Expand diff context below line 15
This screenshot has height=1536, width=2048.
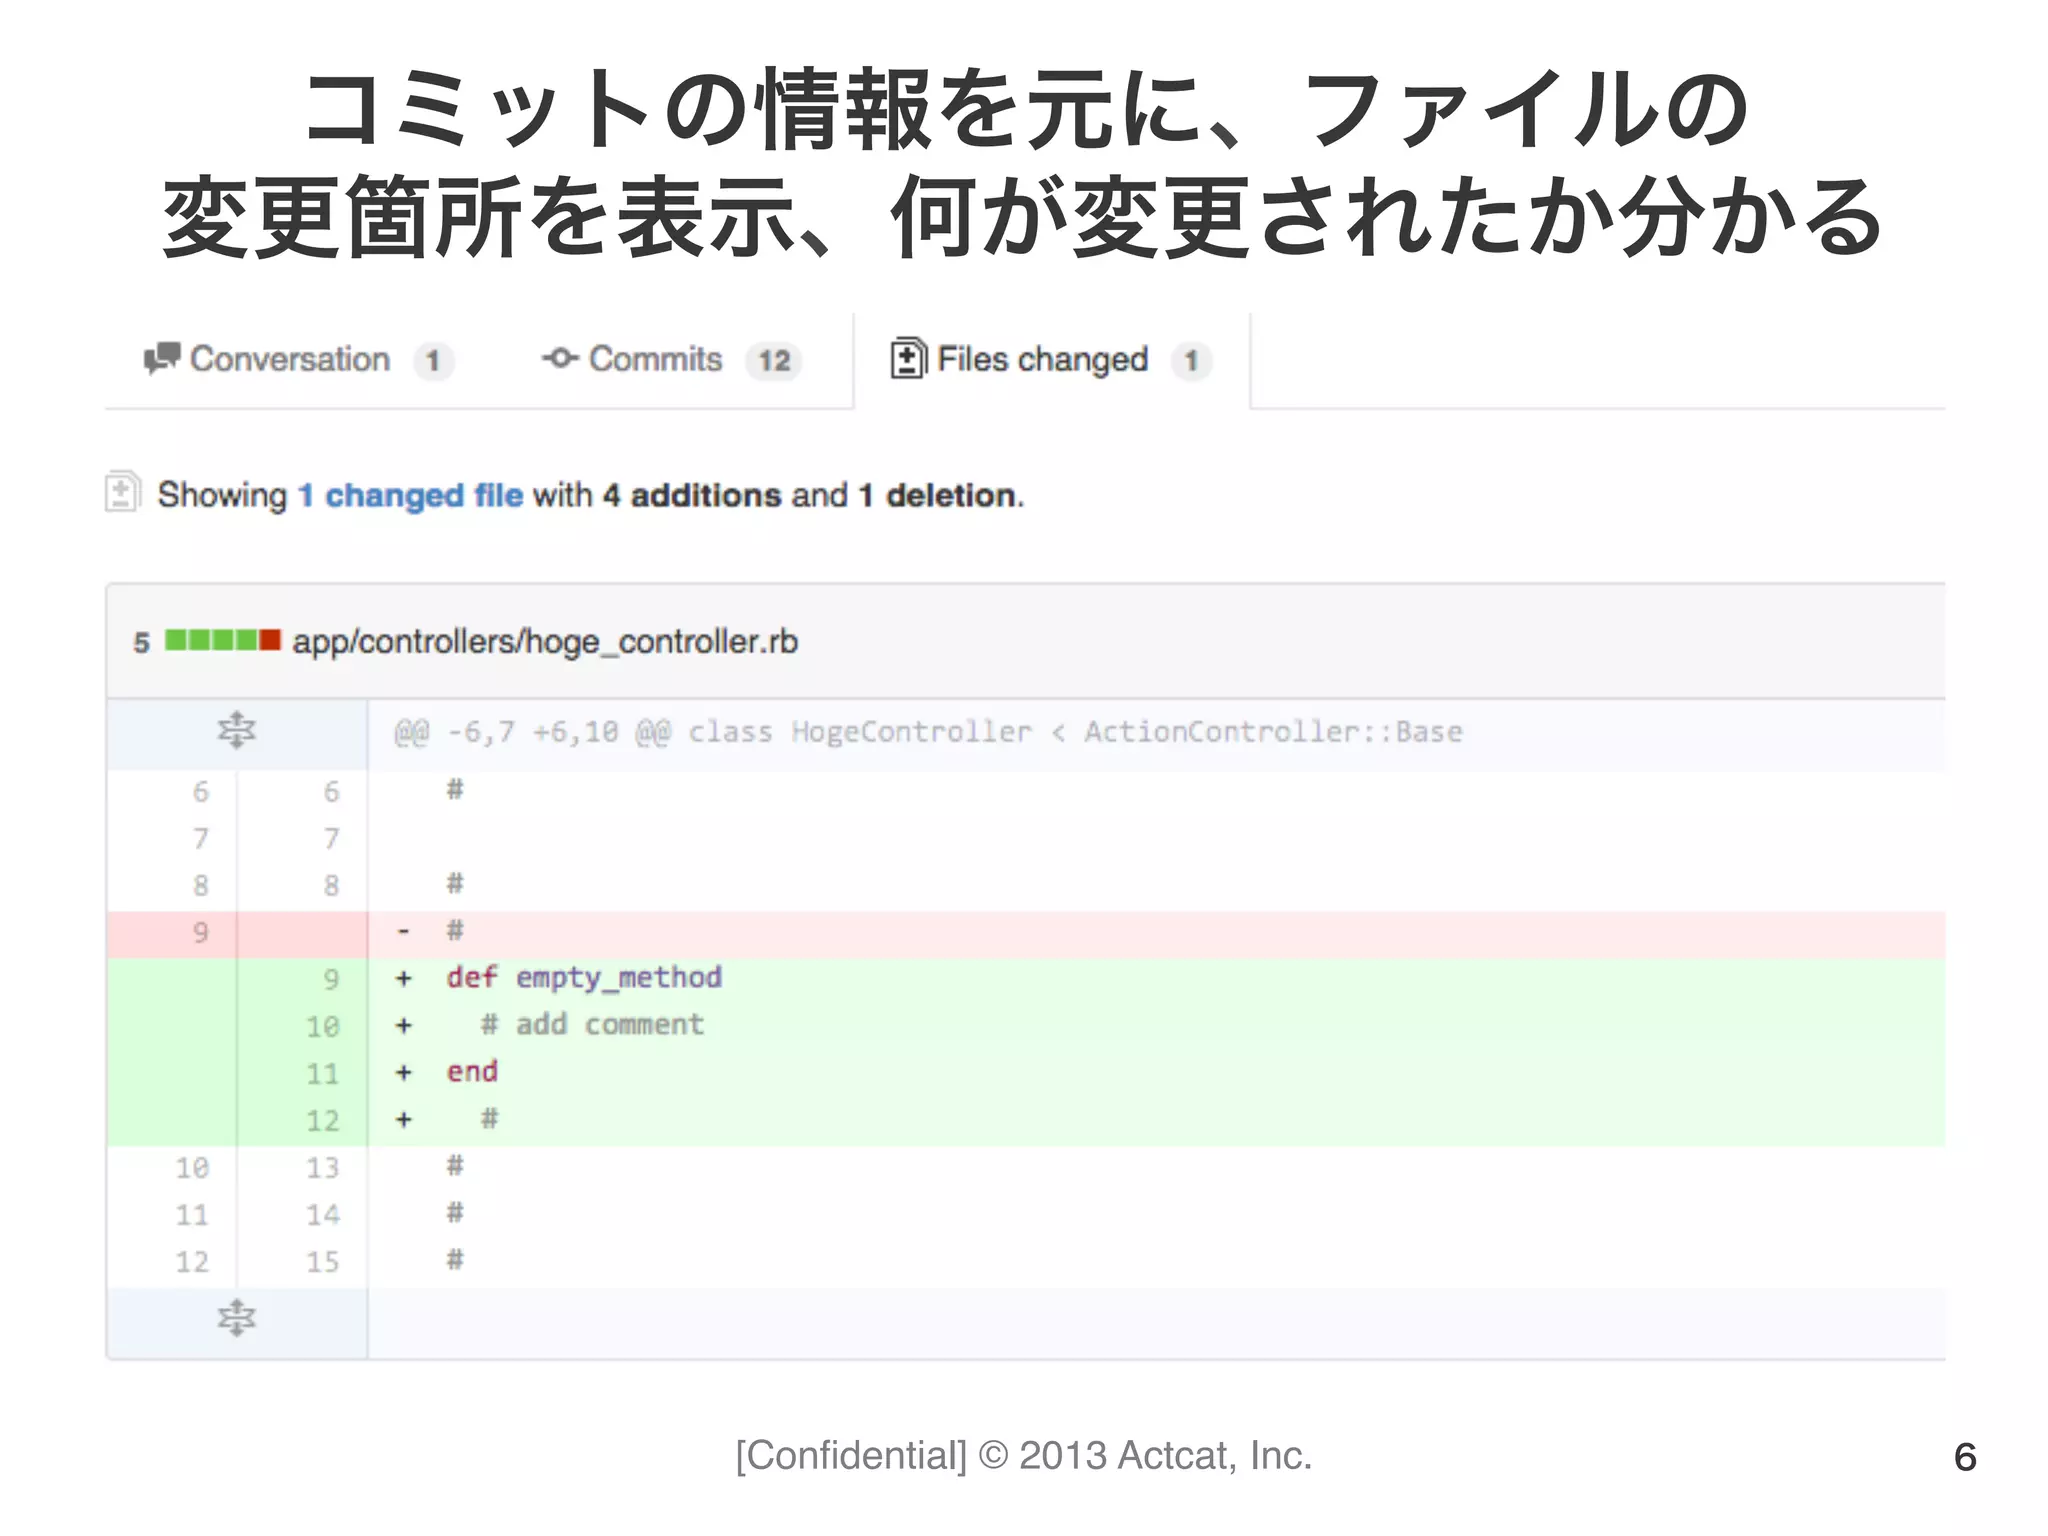[237, 1318]
